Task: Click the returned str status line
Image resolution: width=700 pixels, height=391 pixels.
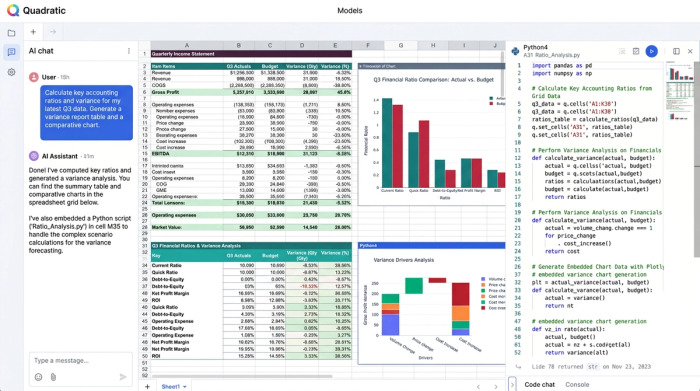Action: pos(591,366)
